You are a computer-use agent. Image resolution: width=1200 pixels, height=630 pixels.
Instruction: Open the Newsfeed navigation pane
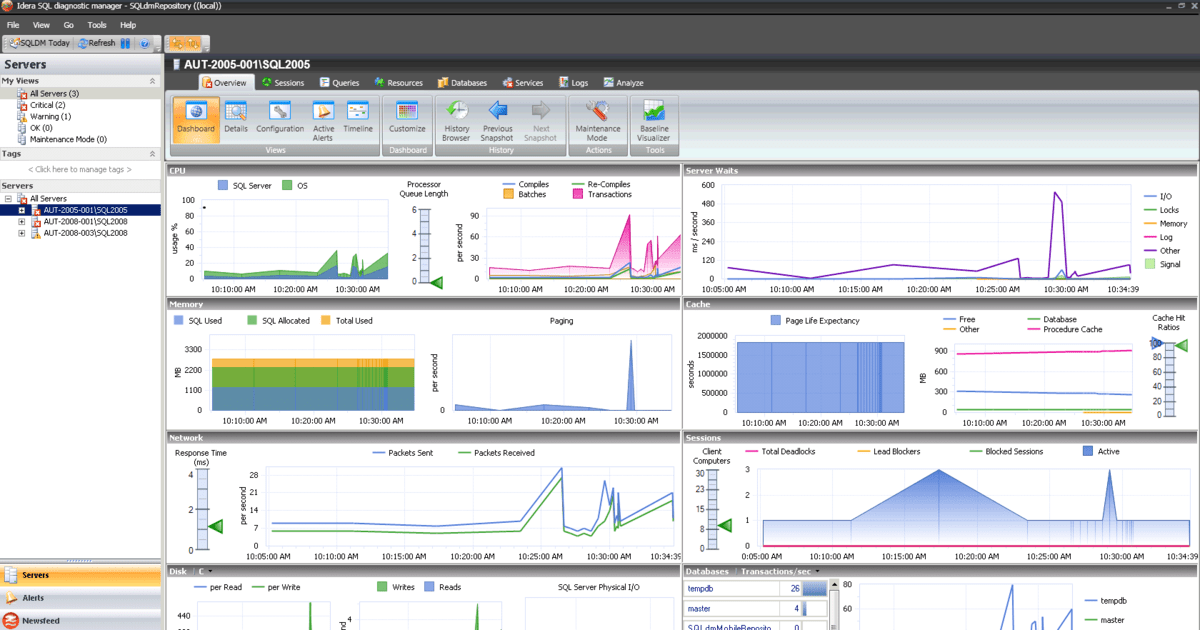point(80,620)
